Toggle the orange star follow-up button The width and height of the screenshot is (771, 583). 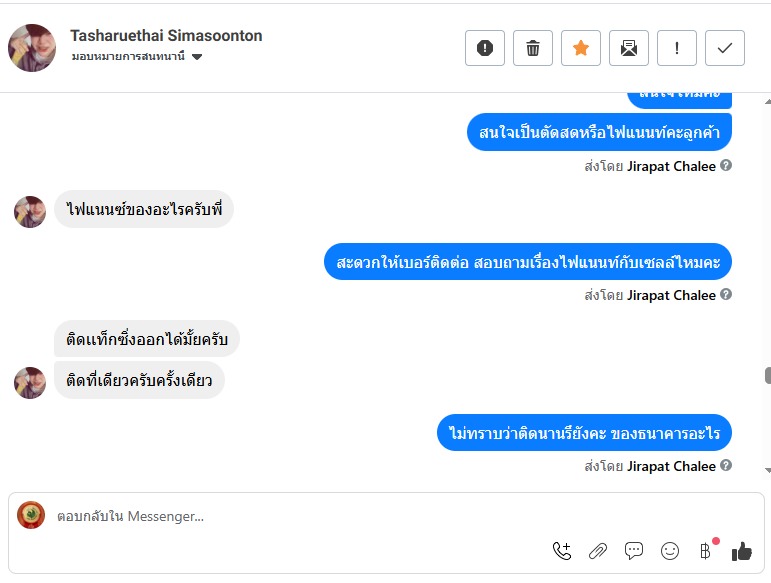581,48
